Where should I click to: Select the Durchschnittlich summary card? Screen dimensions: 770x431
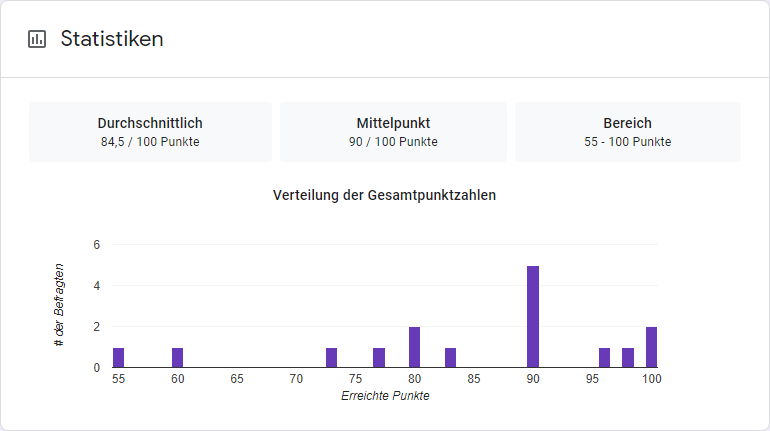[x=150, y=131]
